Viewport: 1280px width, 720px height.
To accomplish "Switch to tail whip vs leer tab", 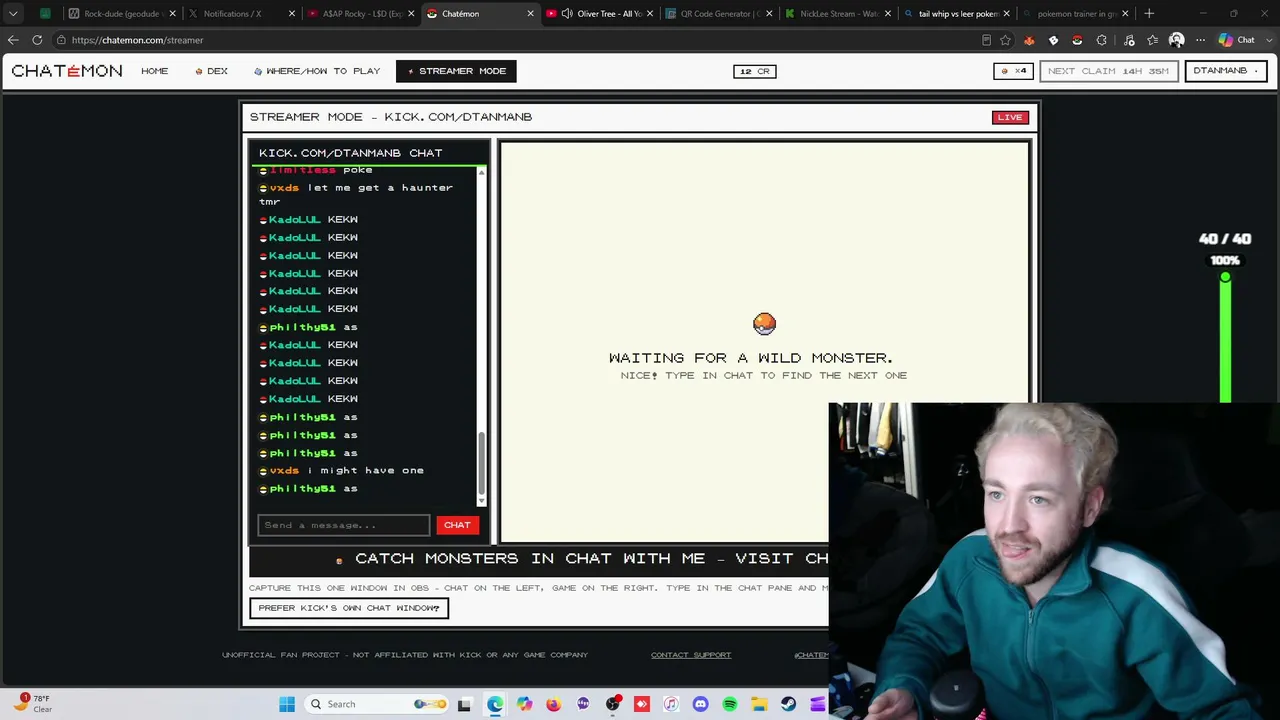I will click(956, 14).
